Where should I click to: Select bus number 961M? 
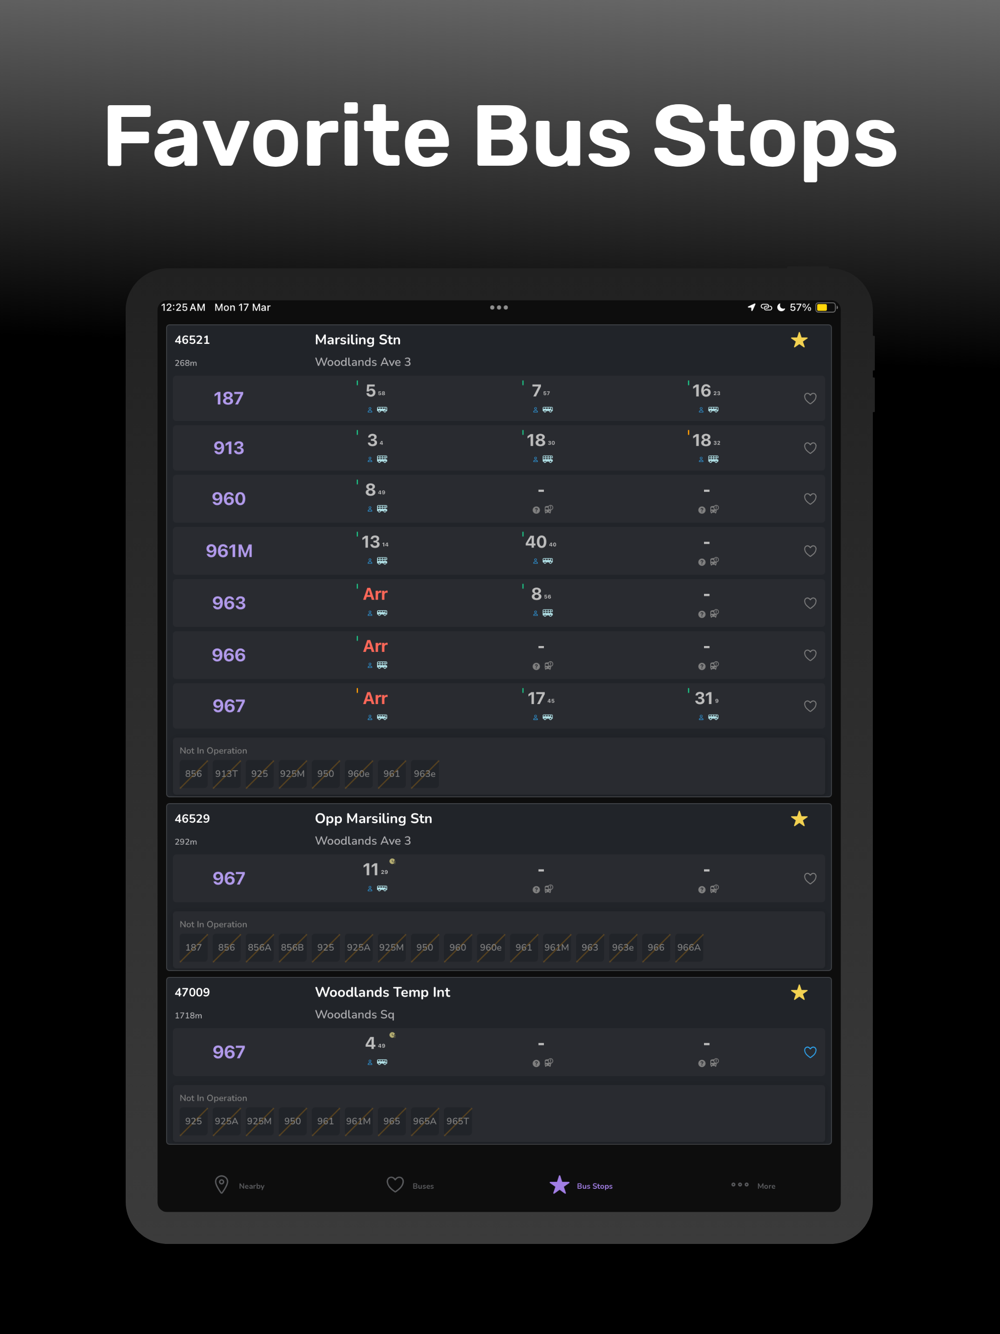pos(229,551)
